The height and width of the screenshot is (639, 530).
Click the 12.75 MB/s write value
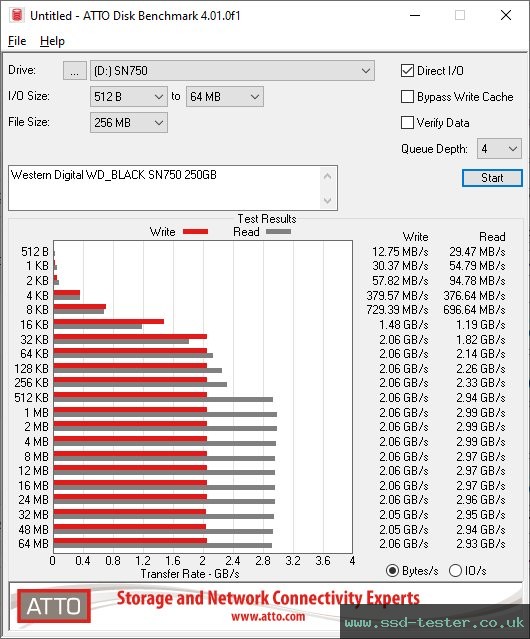tap(400, 252)
